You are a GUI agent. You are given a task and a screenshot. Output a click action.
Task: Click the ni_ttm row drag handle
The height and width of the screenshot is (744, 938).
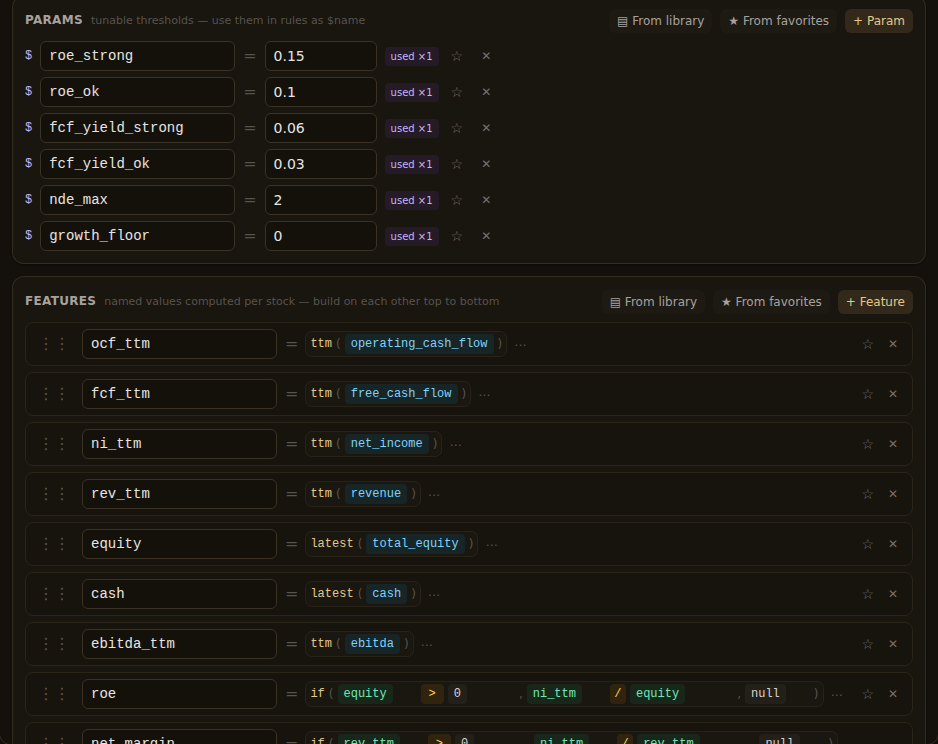(x=54, y=444)
